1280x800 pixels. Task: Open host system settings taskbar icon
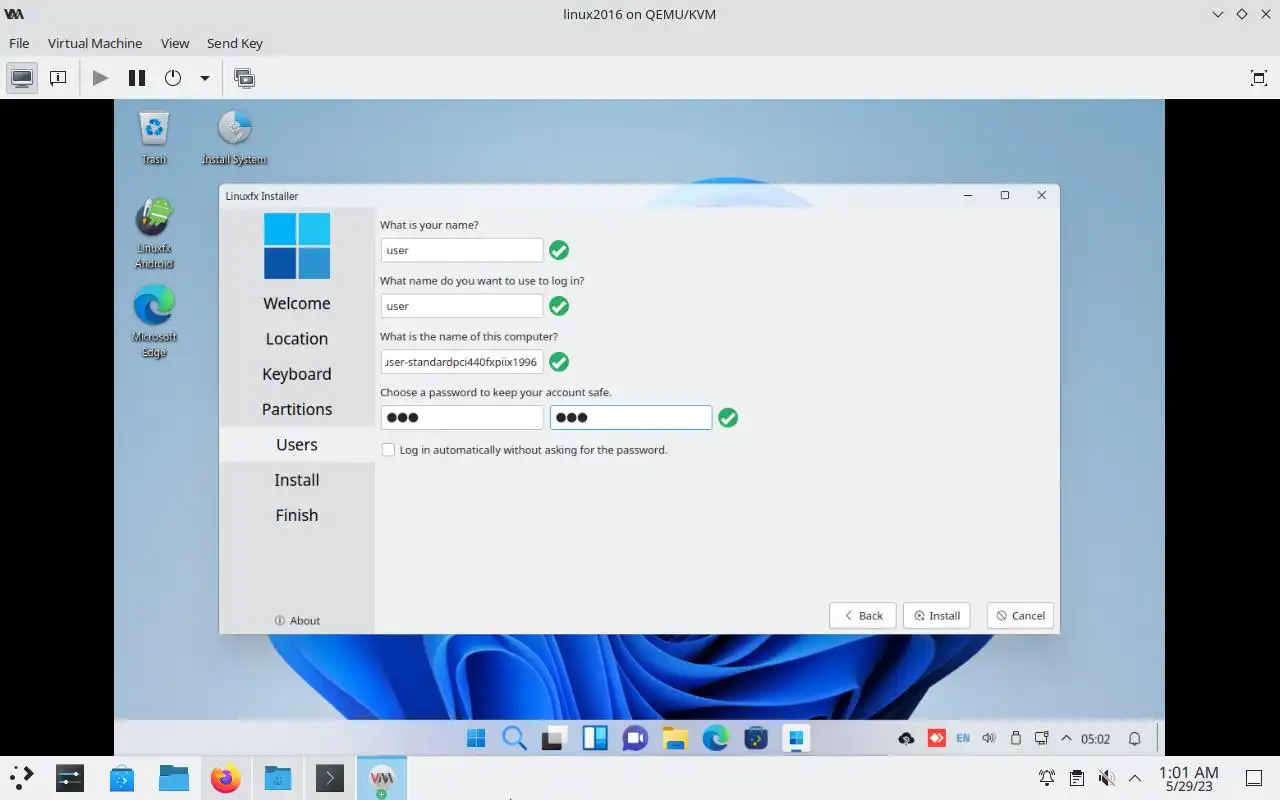pos(70,777)
